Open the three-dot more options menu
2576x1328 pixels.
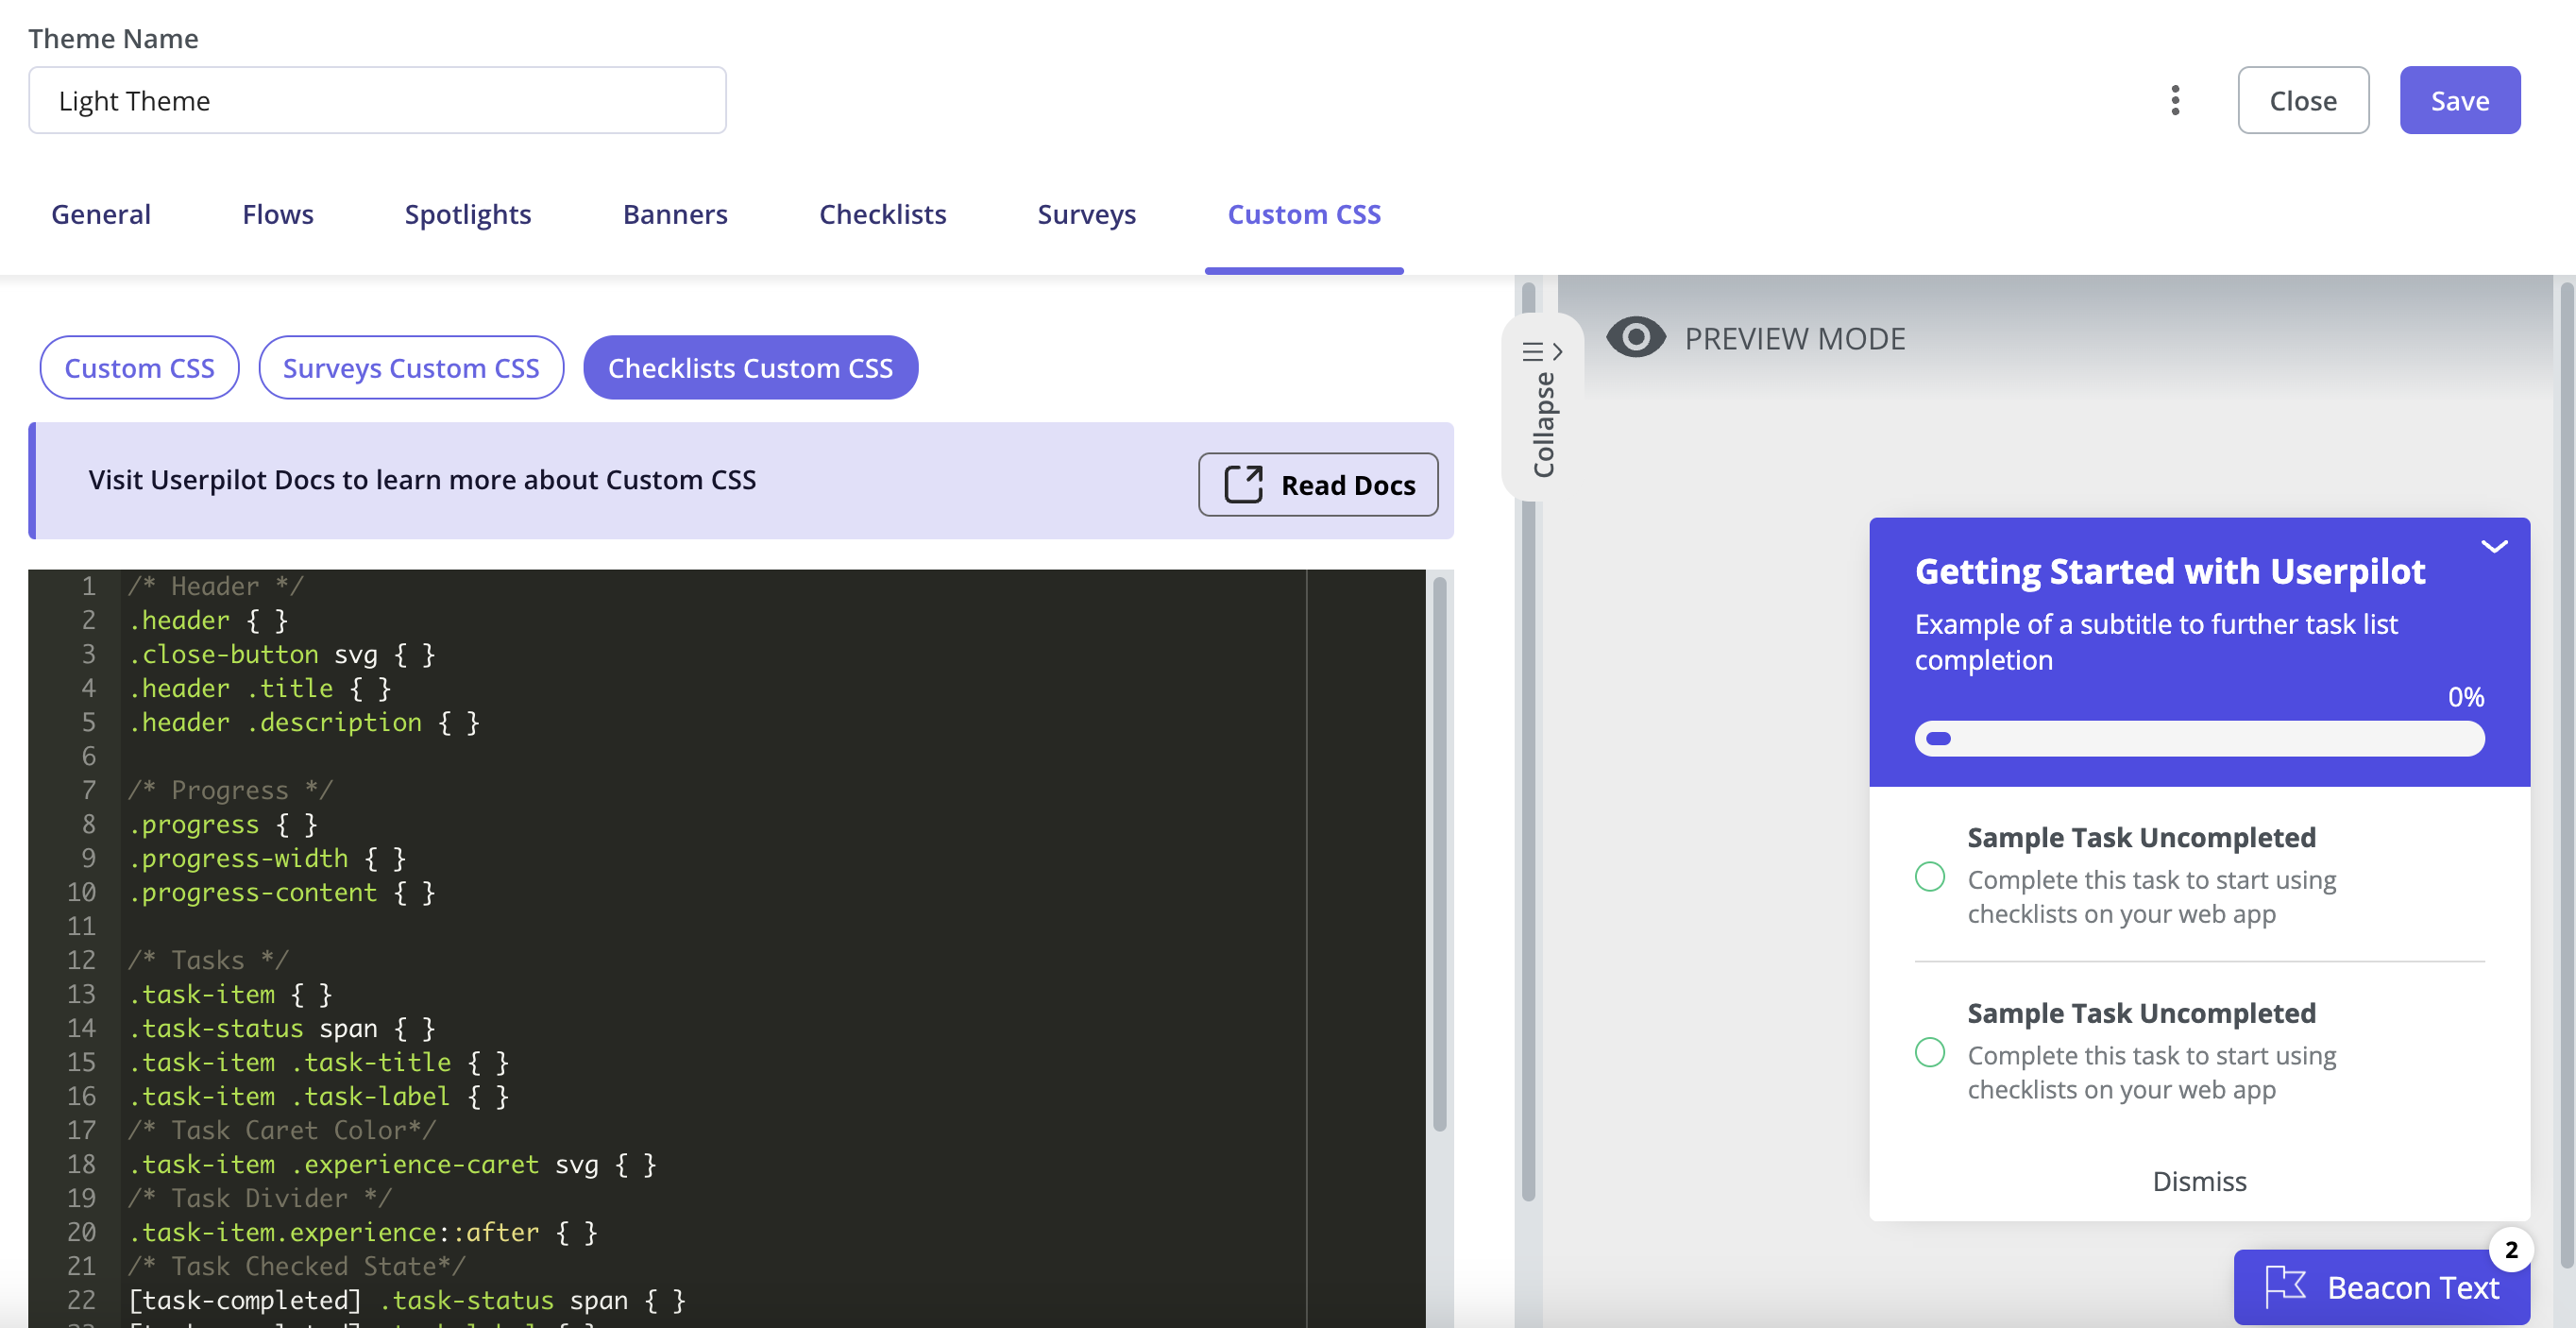pyautogui.click(x=2175, y=100)
